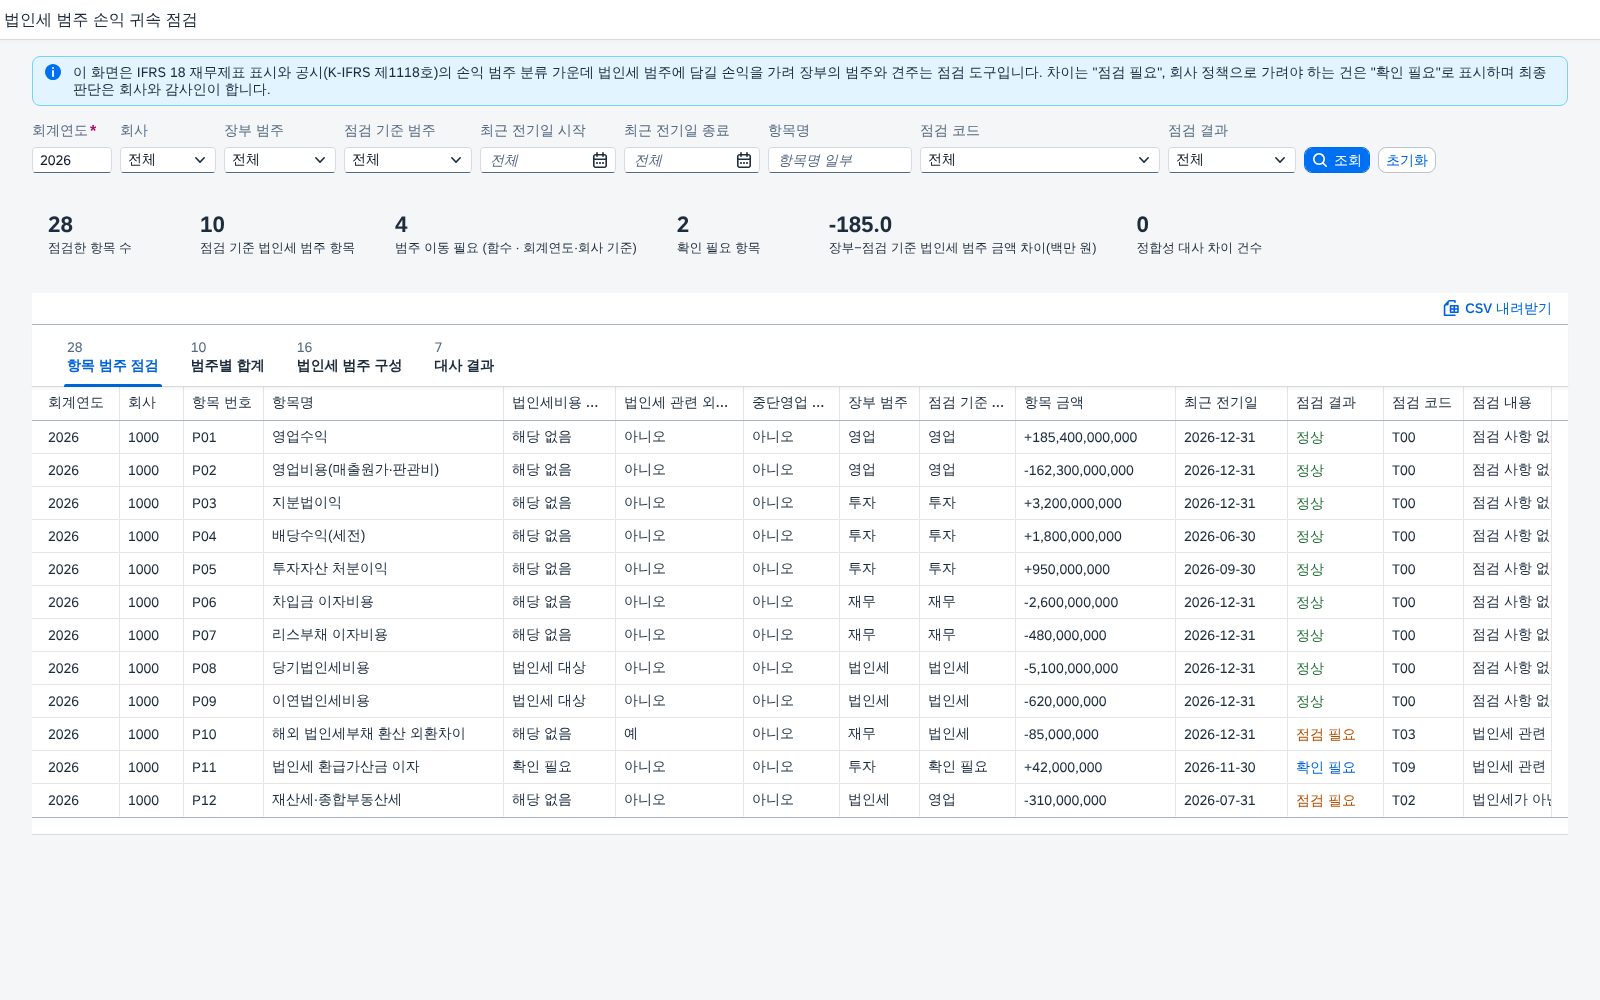Click the 2026-06-30 date cell
This screenshot has width=1600, height=1000.
click(1231, 536)
